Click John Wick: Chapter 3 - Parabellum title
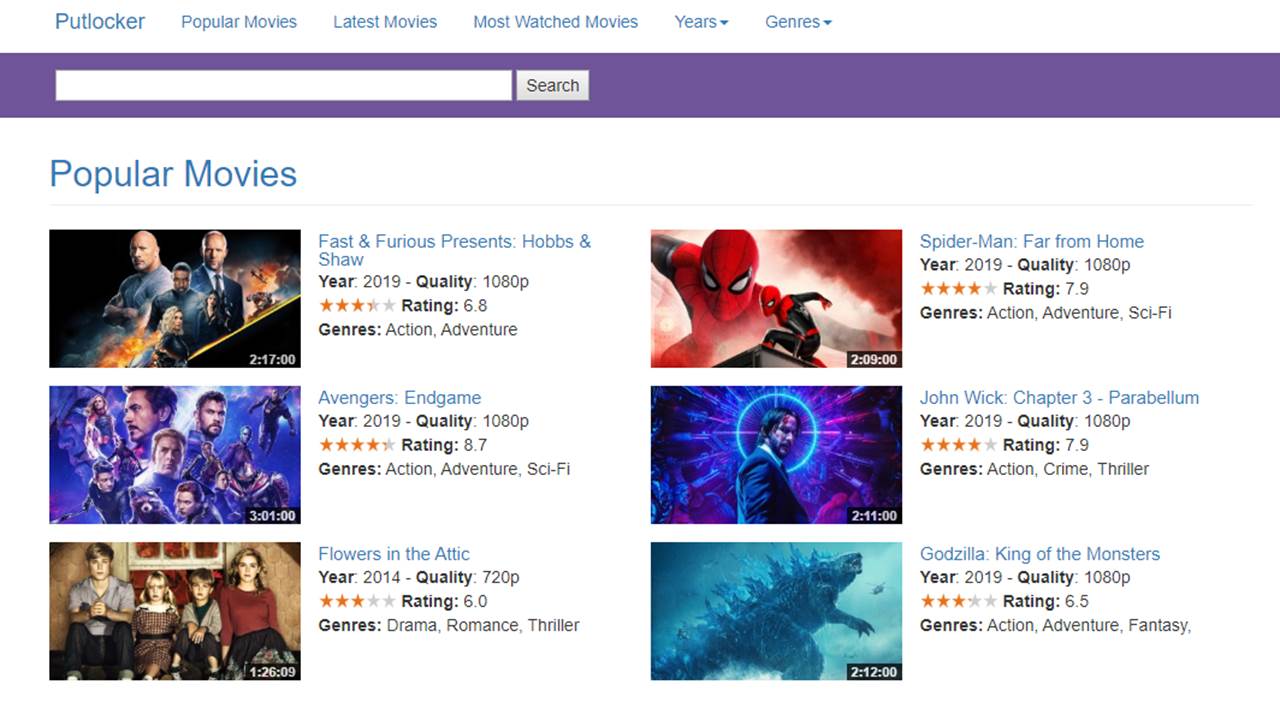 click(1059, 397)
